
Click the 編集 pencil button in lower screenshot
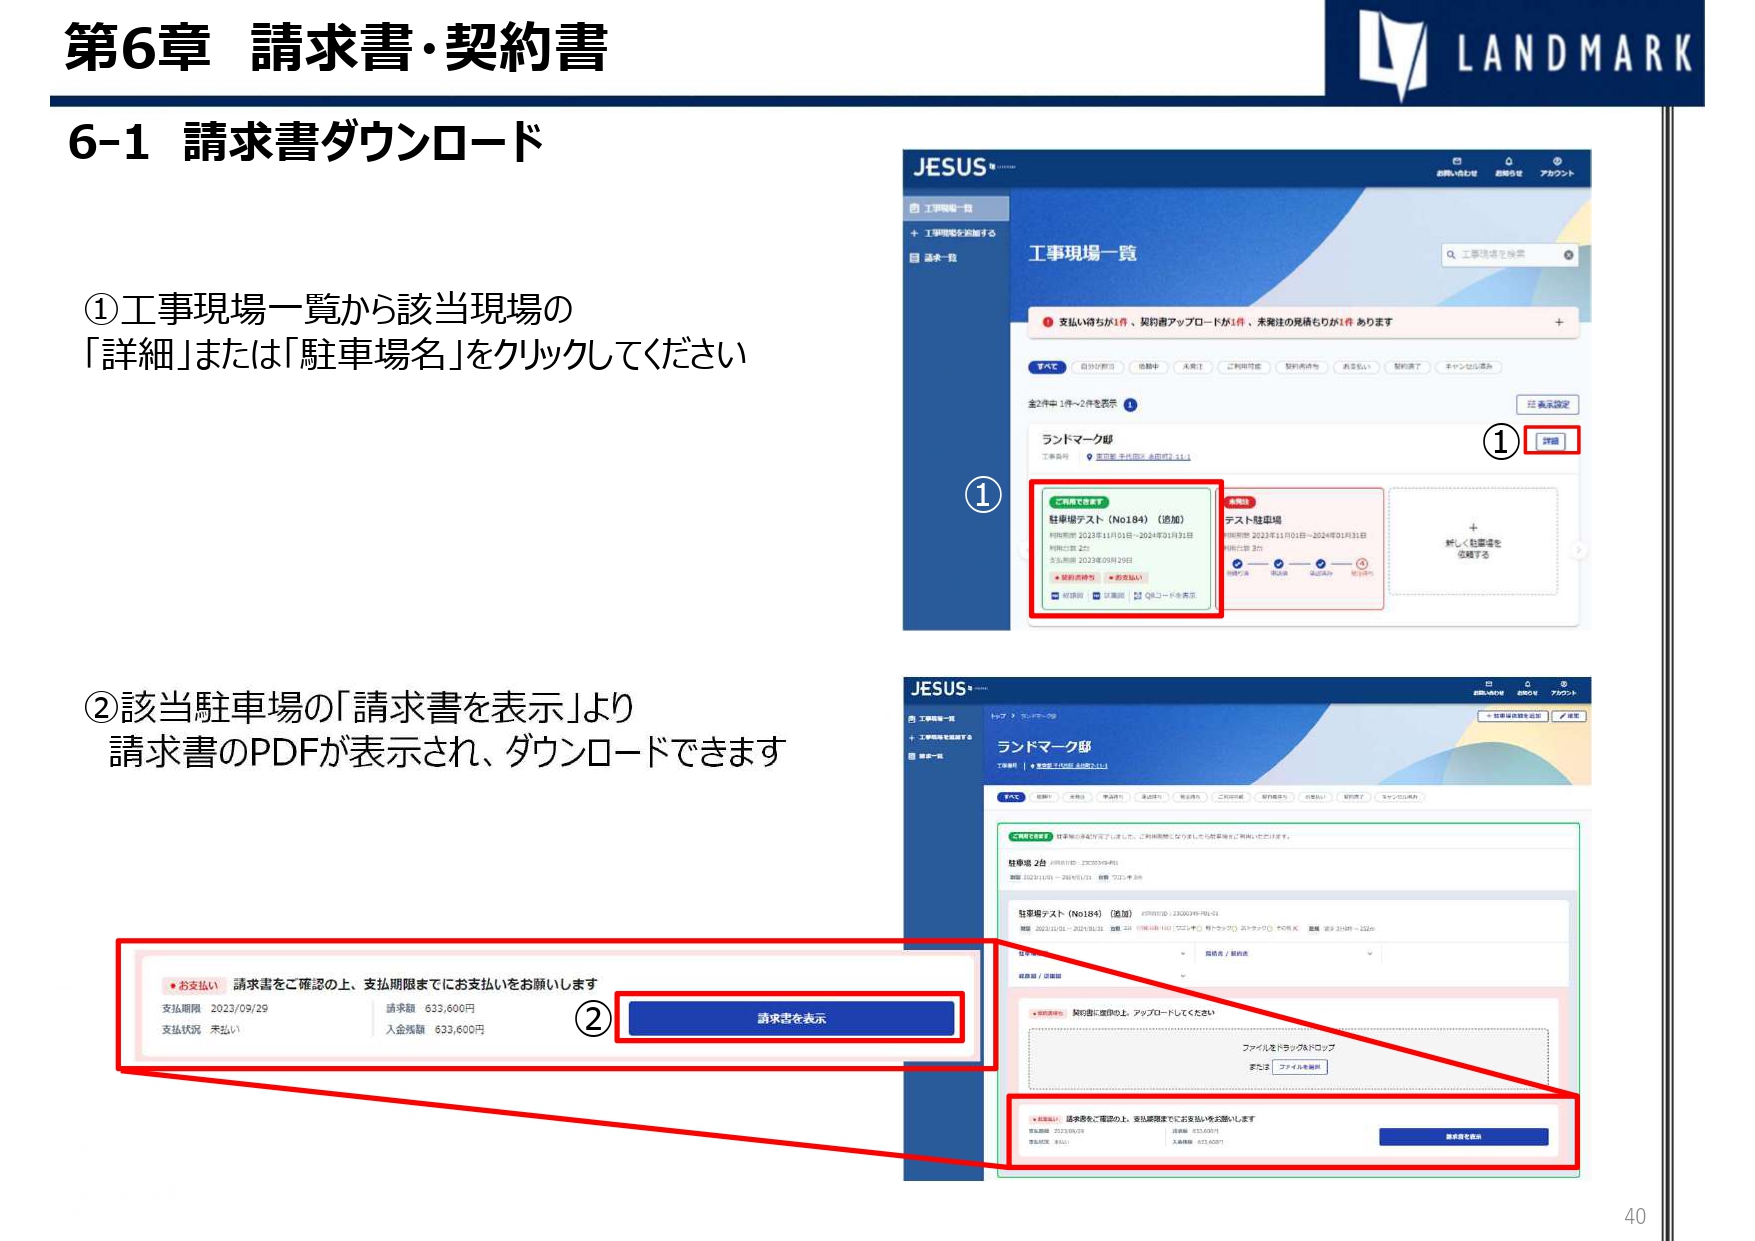pyautogui.click(x=1569, y=716)
